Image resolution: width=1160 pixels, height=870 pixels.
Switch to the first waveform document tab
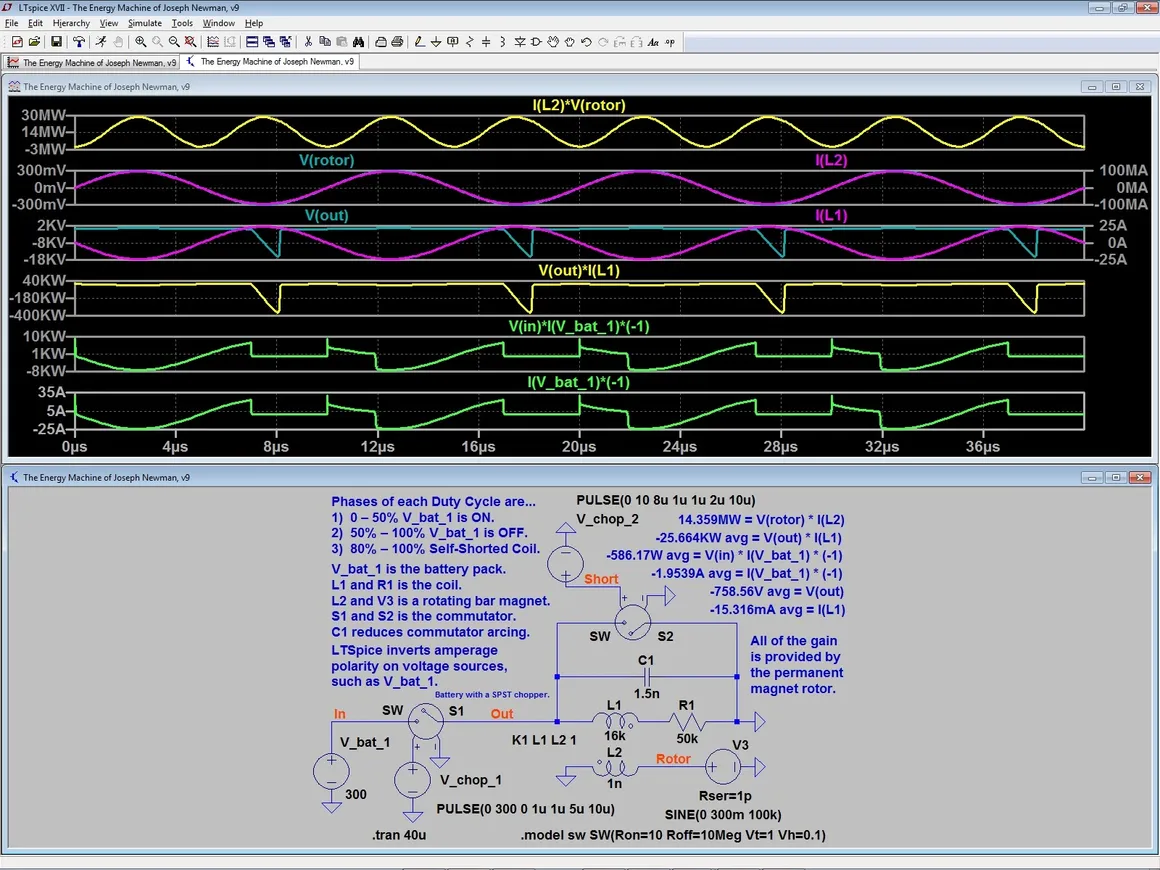(x=92, y=62)
